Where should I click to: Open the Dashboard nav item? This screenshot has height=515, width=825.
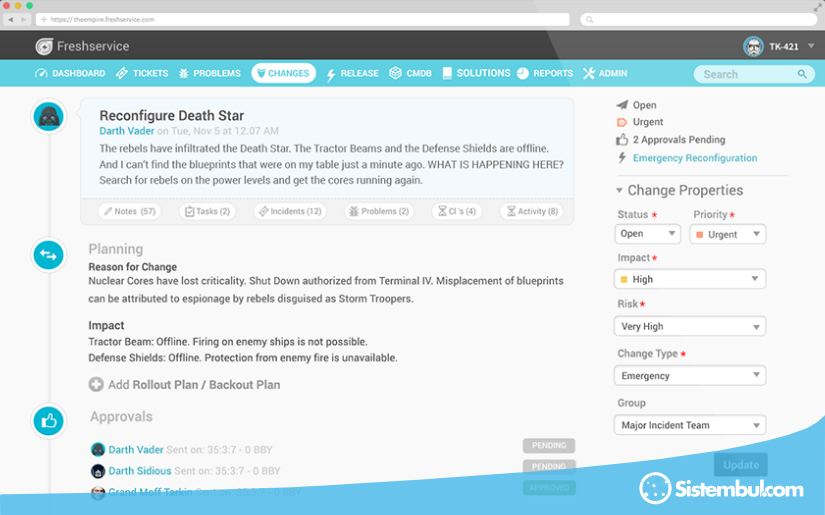(x=70, y=73)
